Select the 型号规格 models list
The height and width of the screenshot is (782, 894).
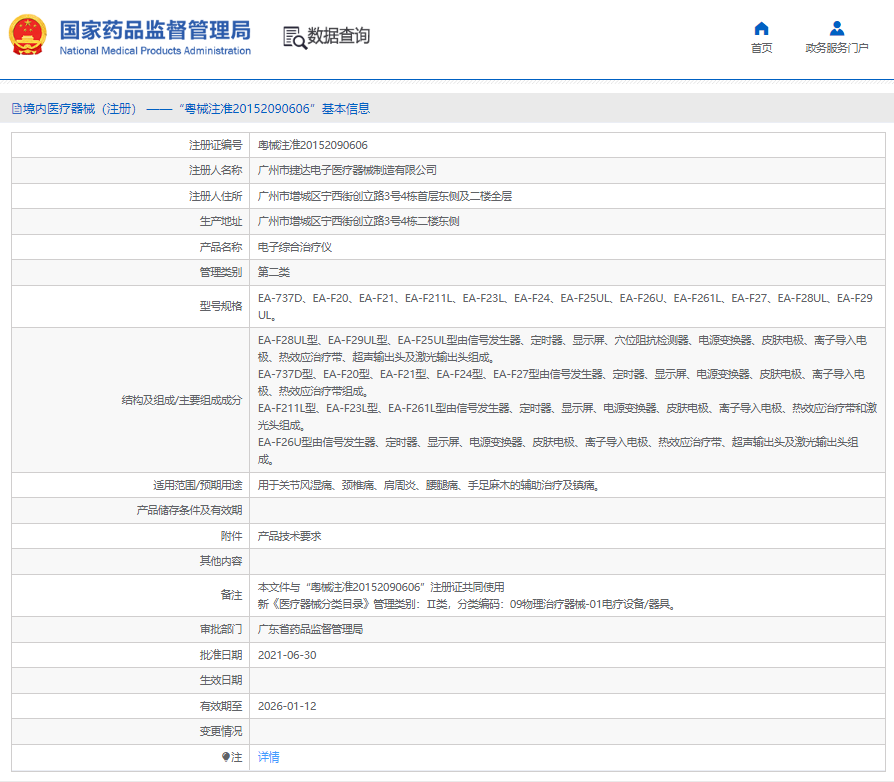coord(565,307)
